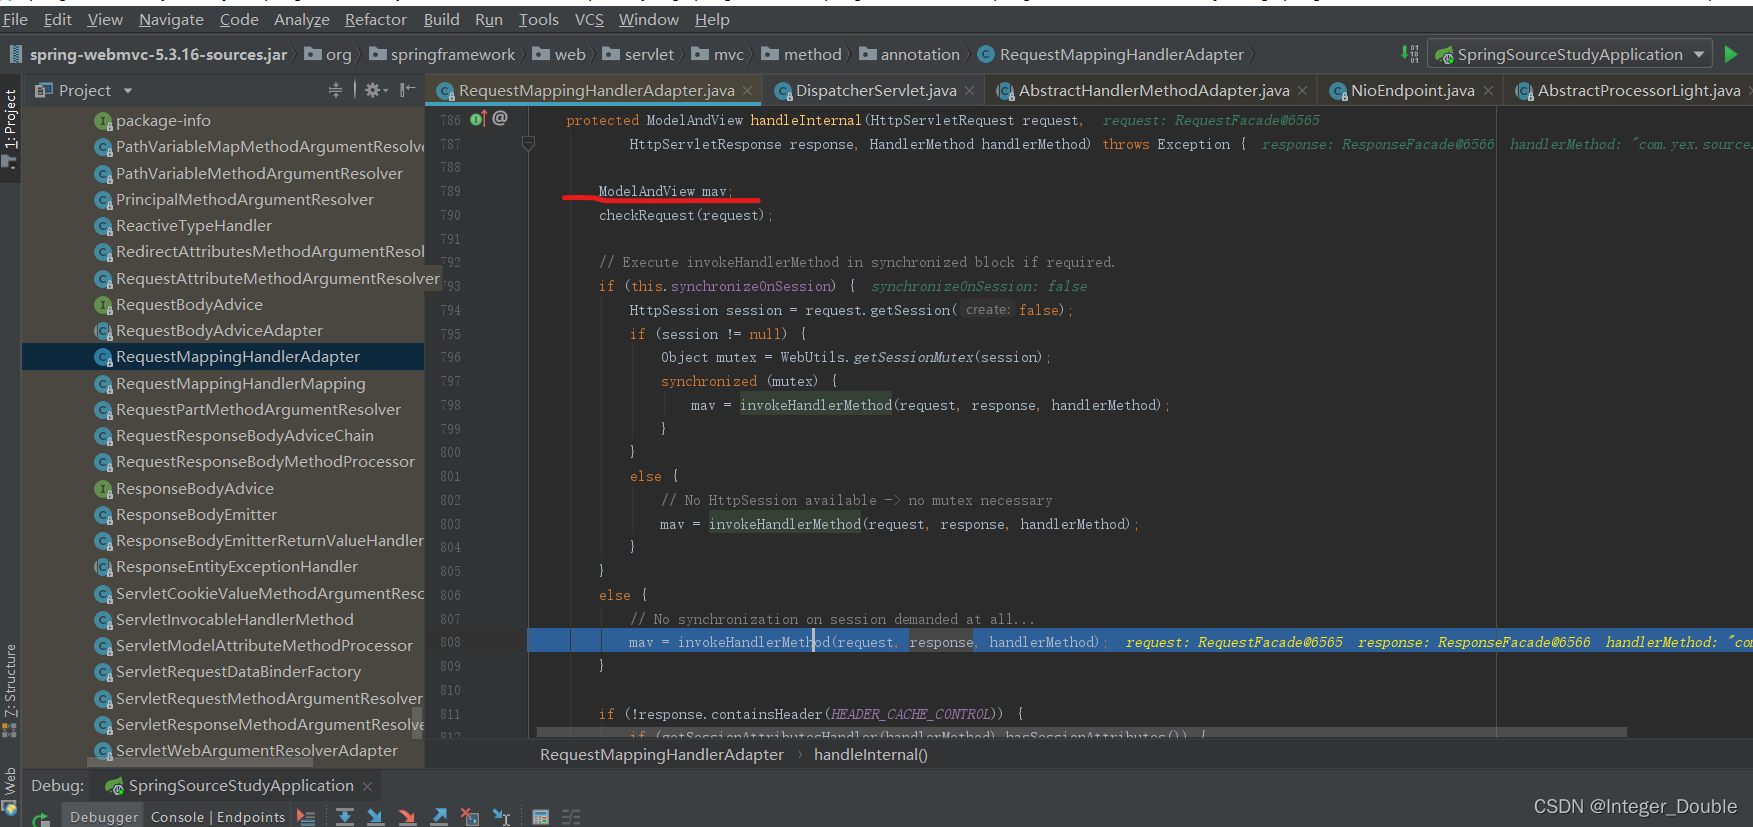
Task: Click RequestMappingHandlerAdapter breadcrumb class
Action: (x=1110, y=55)
